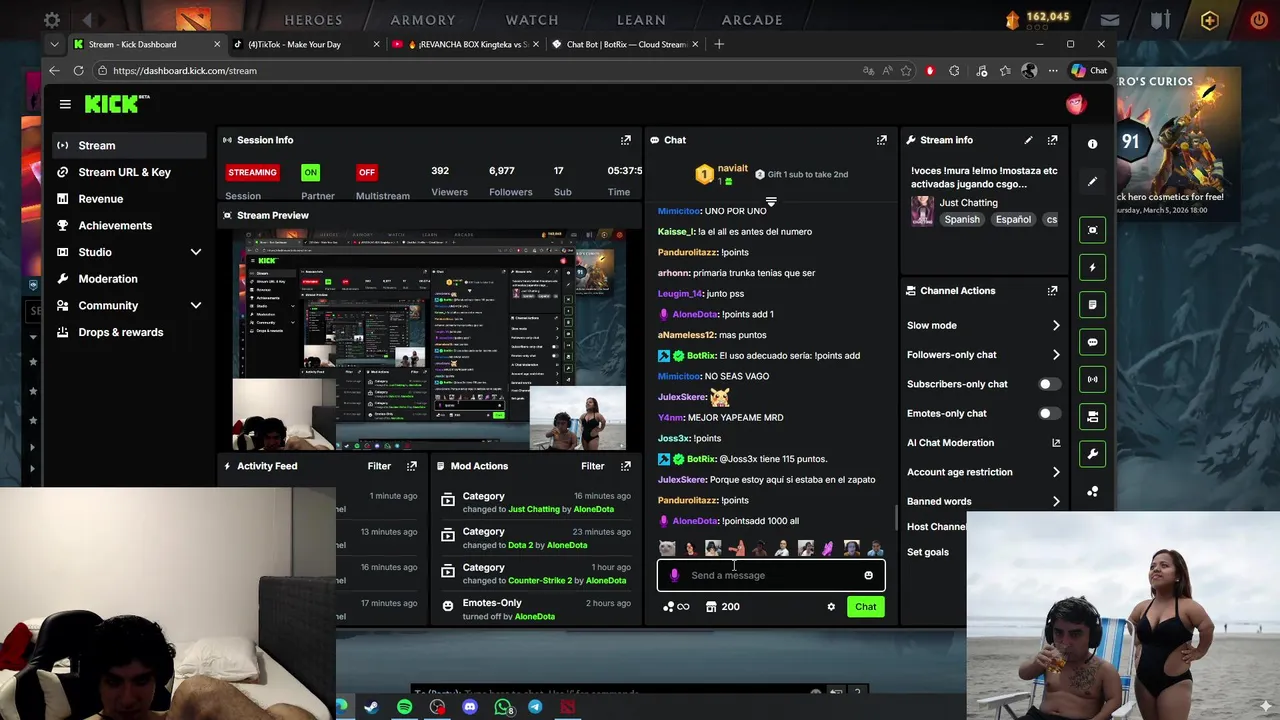Screen dimensions: 1280x720
Task: Pop out the Chat panel
Action: tap(882, 140)
